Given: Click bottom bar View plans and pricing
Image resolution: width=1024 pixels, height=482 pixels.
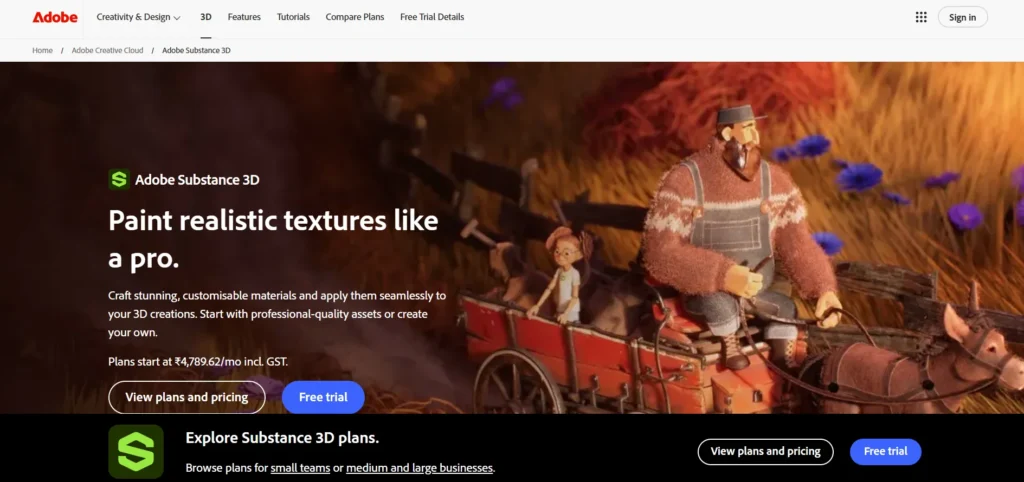Looking at the screenshot, I should pyautogui.click(x=765, y=451).
